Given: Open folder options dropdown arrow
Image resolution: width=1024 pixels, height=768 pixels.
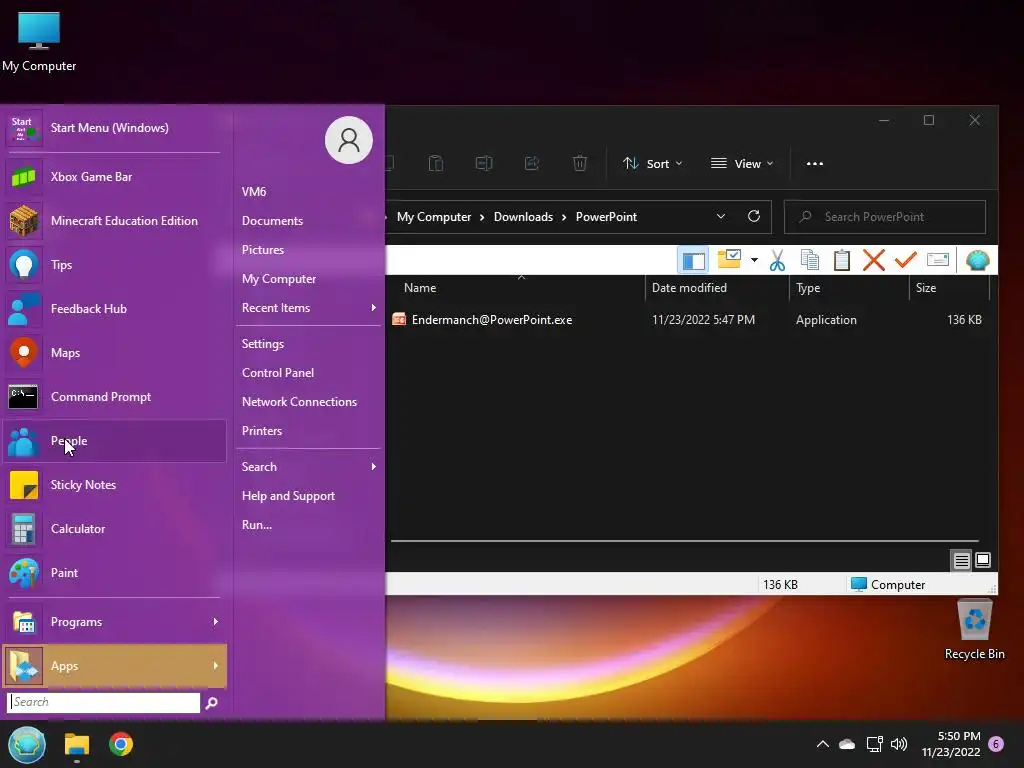Looking at the screenshot, I should [754, 260].
